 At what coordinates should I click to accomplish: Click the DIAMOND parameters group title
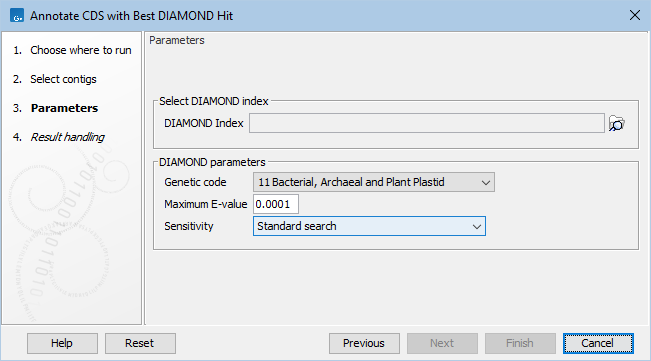212,162
